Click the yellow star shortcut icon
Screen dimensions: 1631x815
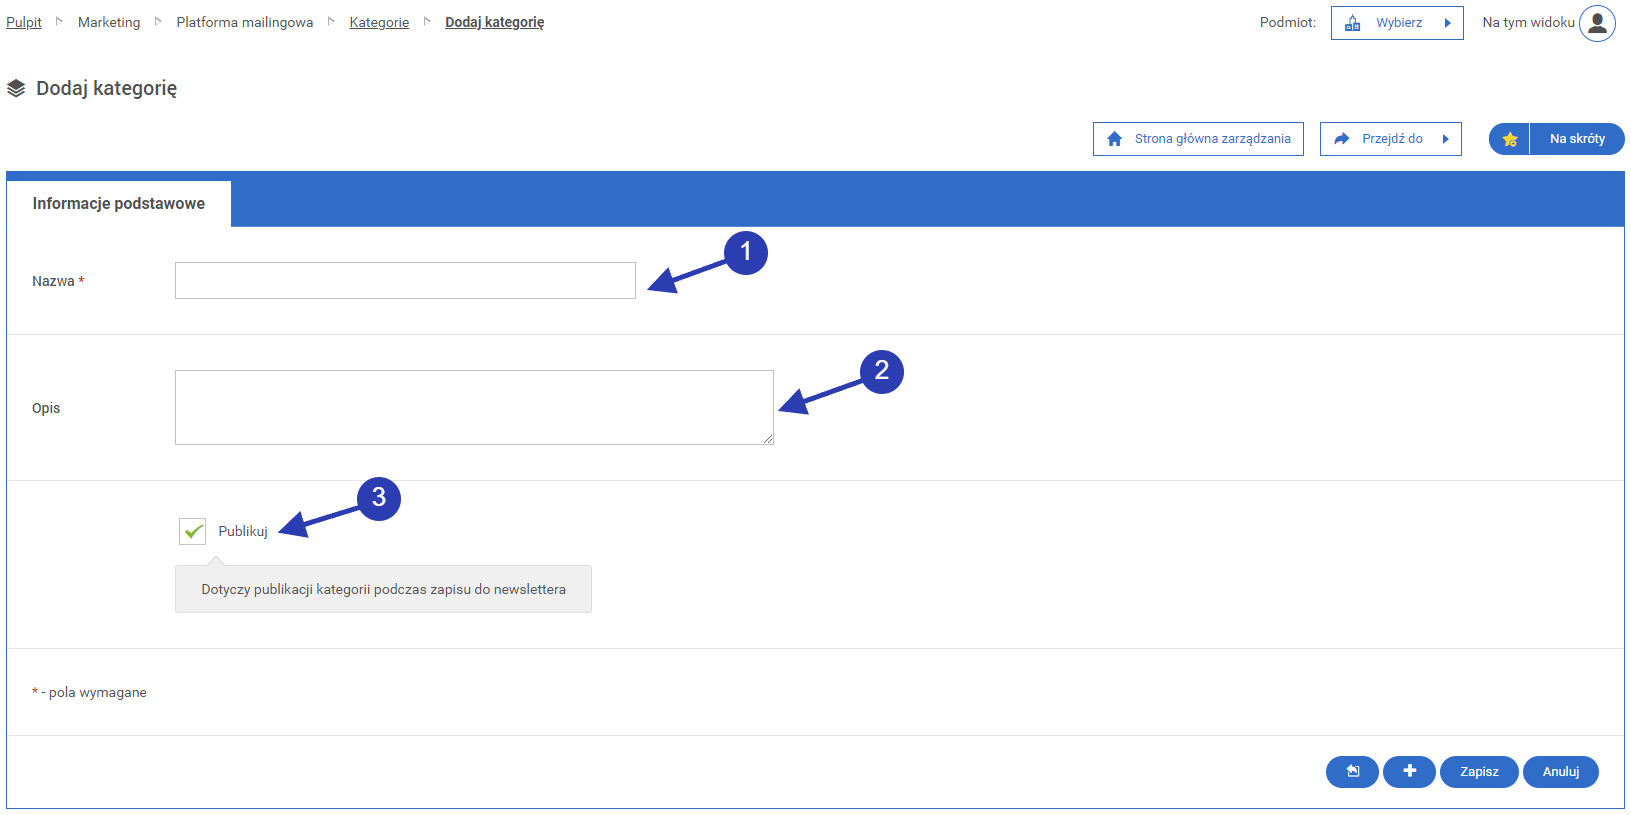1509,139
